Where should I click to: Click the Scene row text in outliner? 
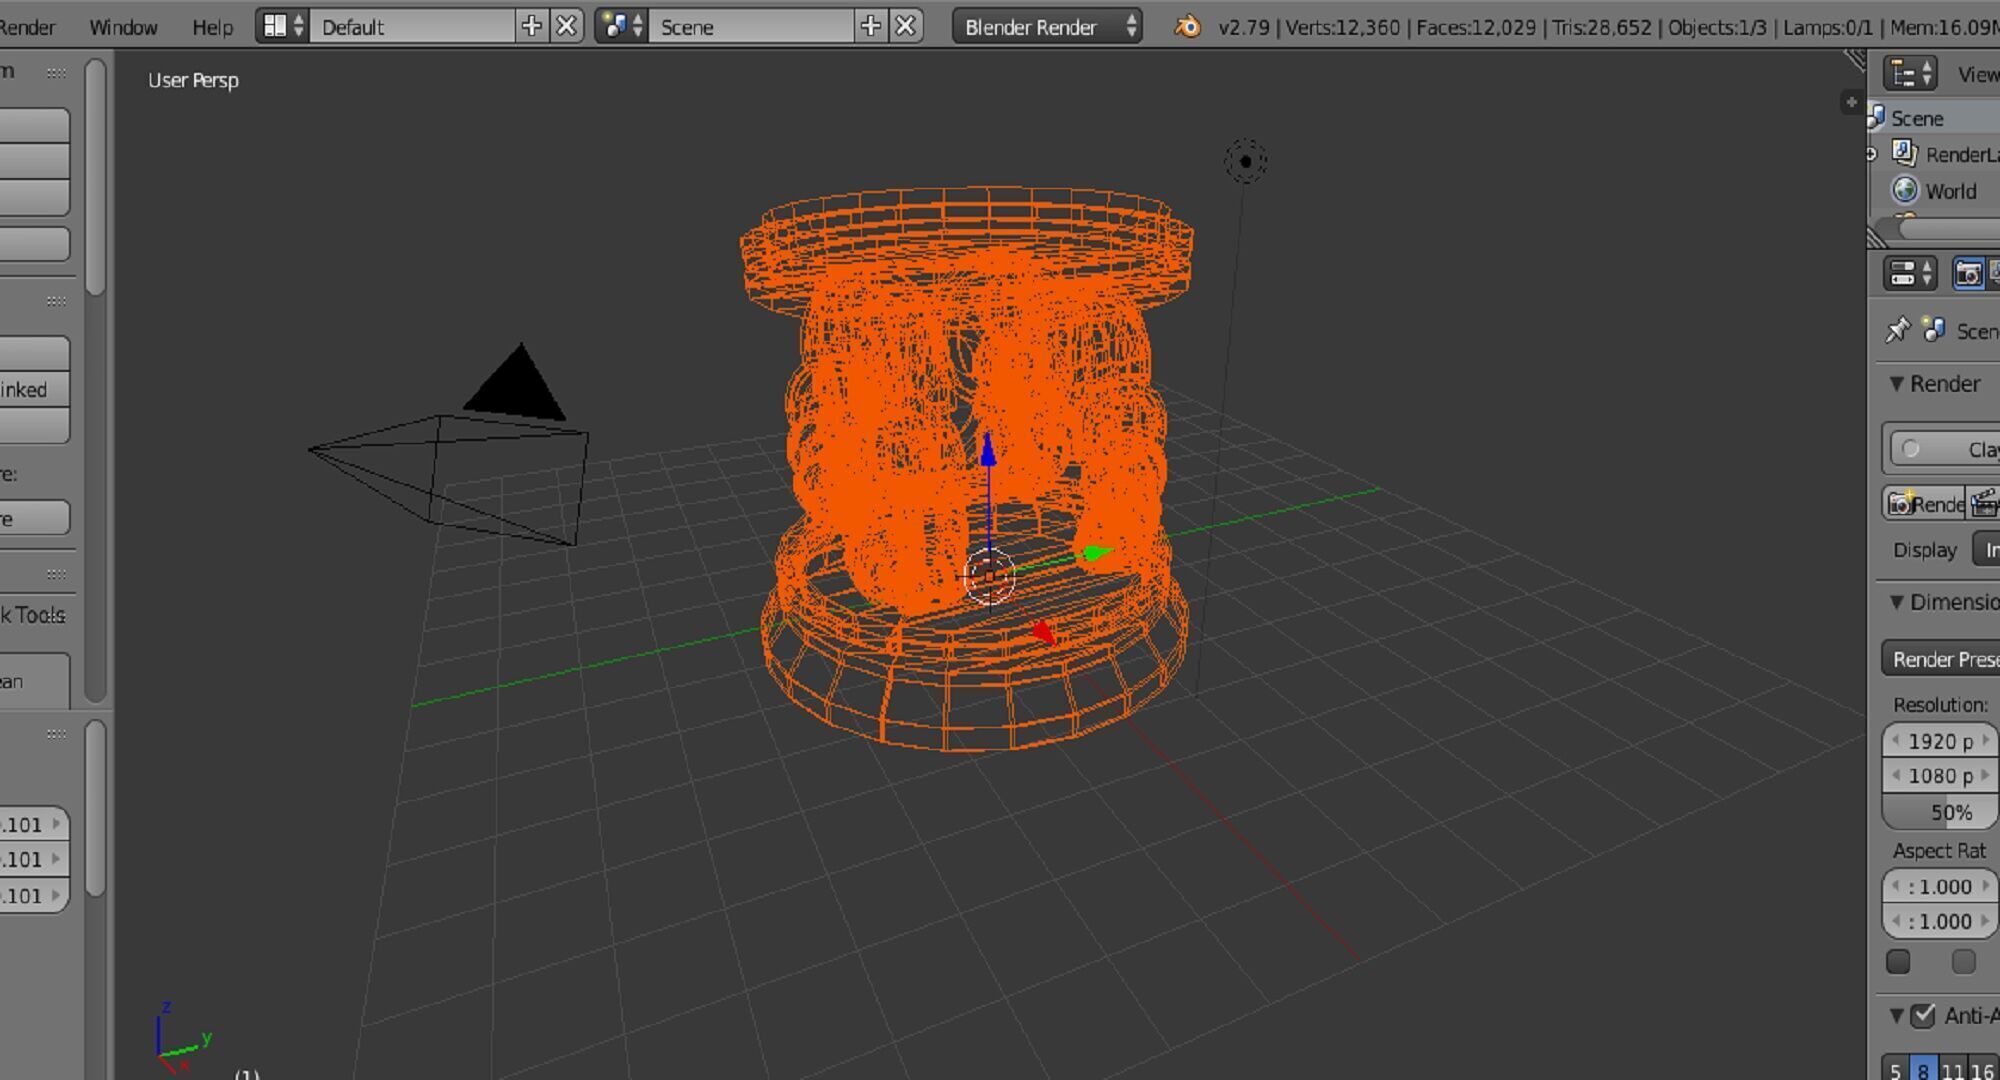[1917, 118]
